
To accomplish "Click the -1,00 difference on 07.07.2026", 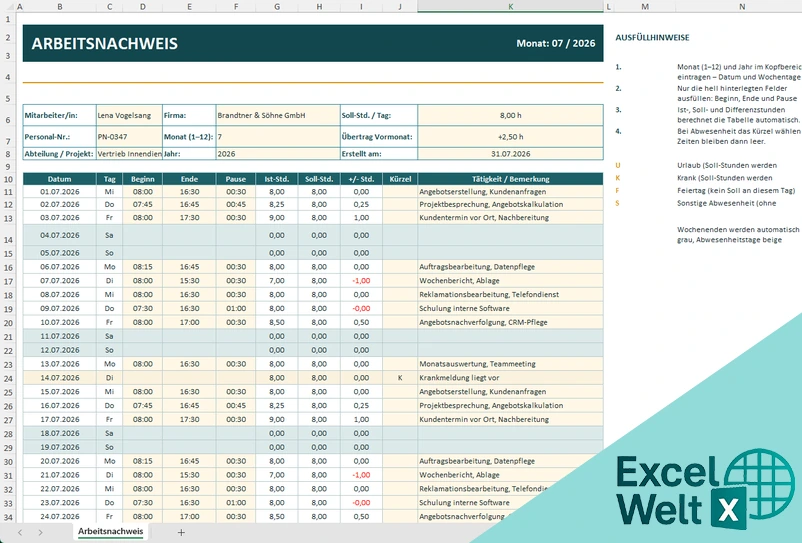I will (x=361, y=281).
